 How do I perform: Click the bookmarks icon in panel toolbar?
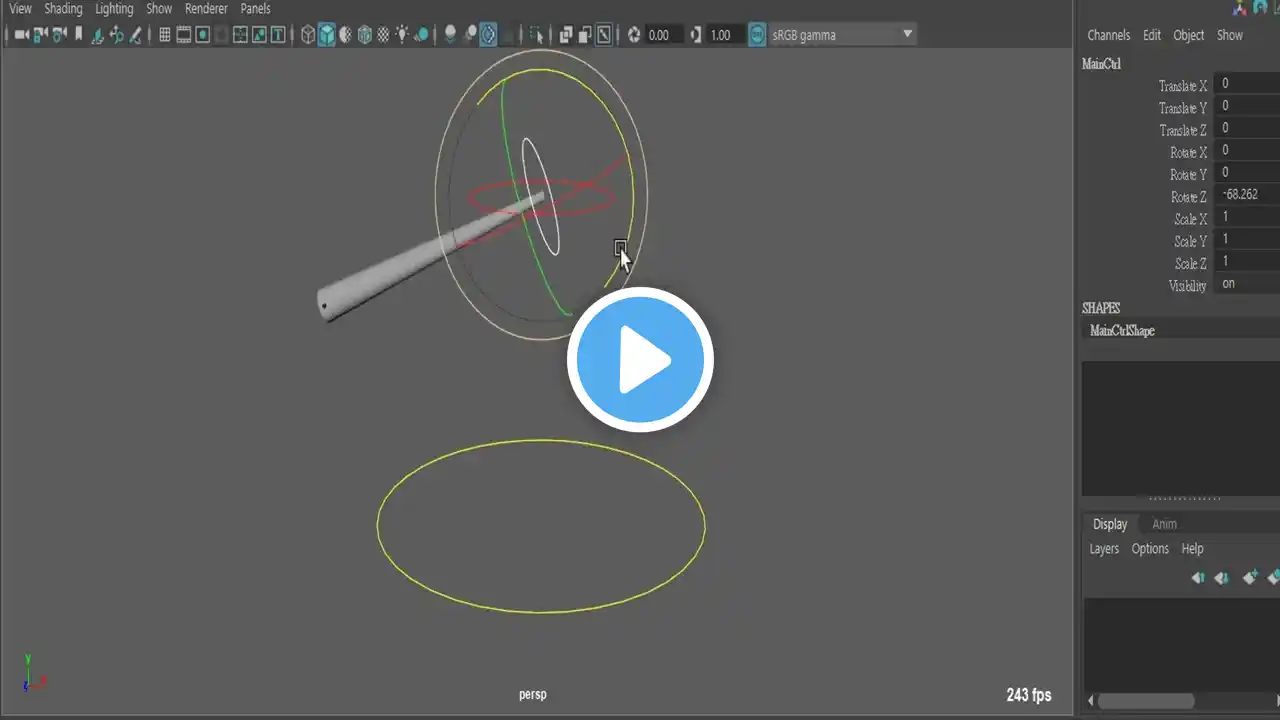pyautogui.click(x=78, y=33)
